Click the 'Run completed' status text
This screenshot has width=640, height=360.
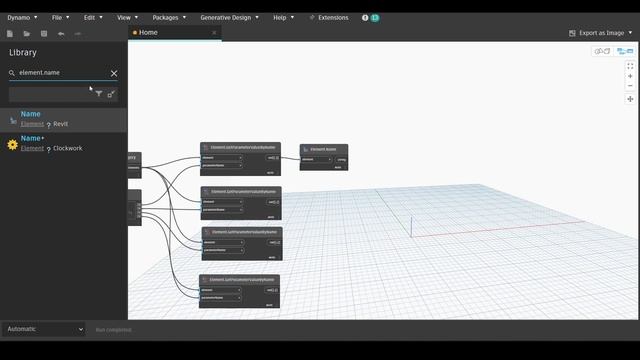click(113, 330)
